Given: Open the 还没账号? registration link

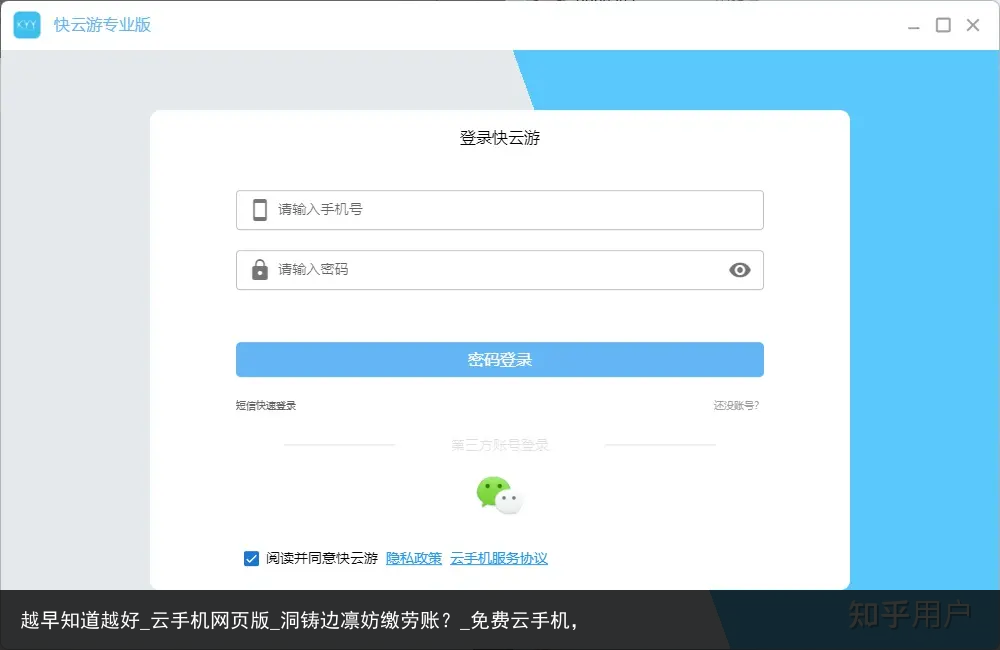Looking at the screenshot, I should [x=736, y=406].
